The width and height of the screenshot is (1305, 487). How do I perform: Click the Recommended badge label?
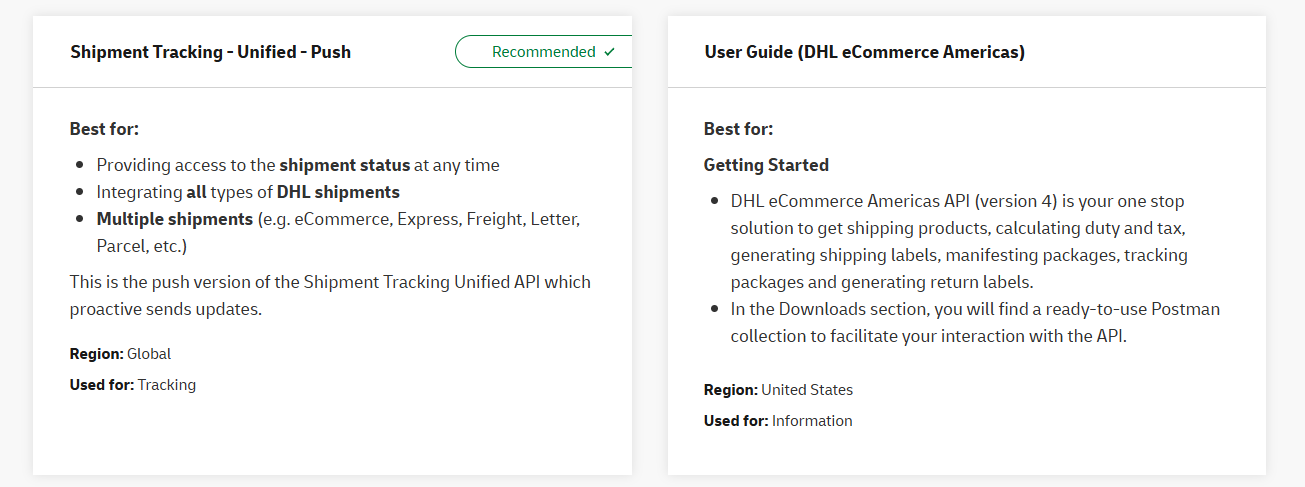(x=543, y=52)
